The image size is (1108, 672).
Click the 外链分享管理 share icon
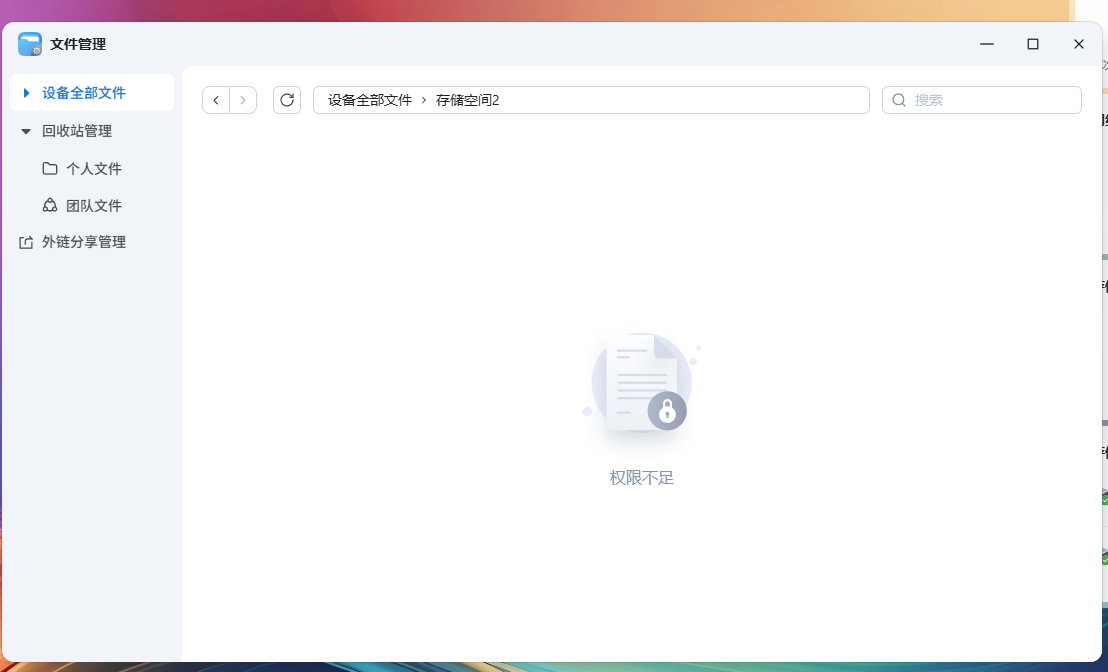tap(26, 242)
